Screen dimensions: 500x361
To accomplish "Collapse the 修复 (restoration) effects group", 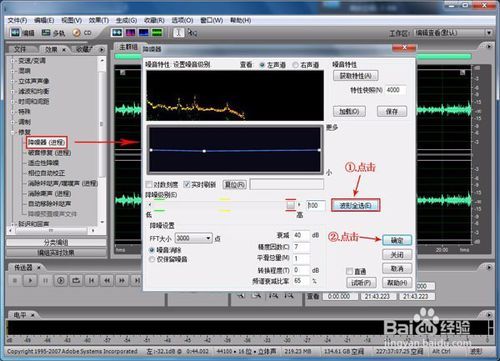I will pos(12,132).
